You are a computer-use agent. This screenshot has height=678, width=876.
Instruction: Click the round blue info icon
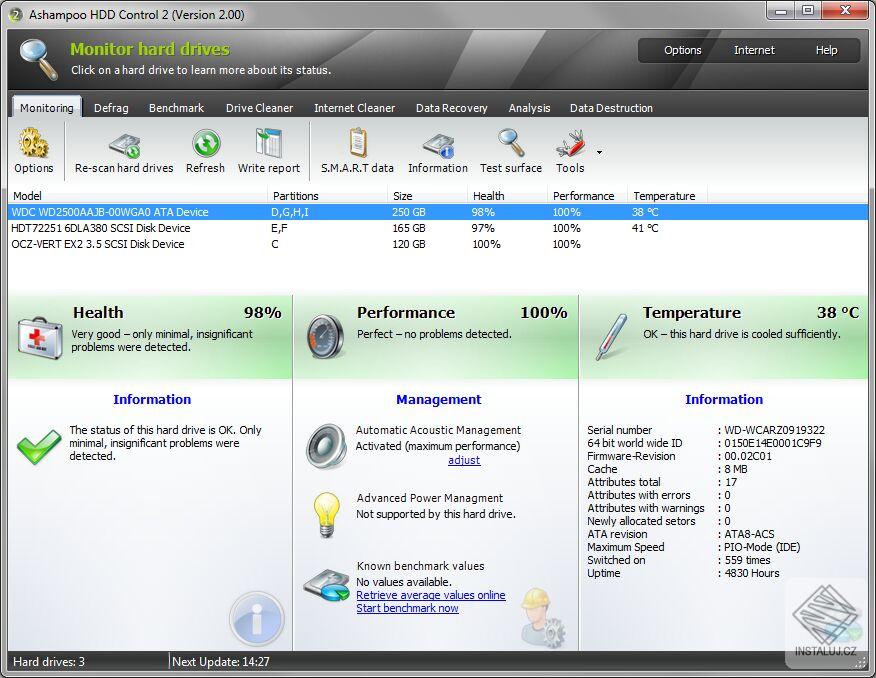pyautogui.click(x=257, y=619)
